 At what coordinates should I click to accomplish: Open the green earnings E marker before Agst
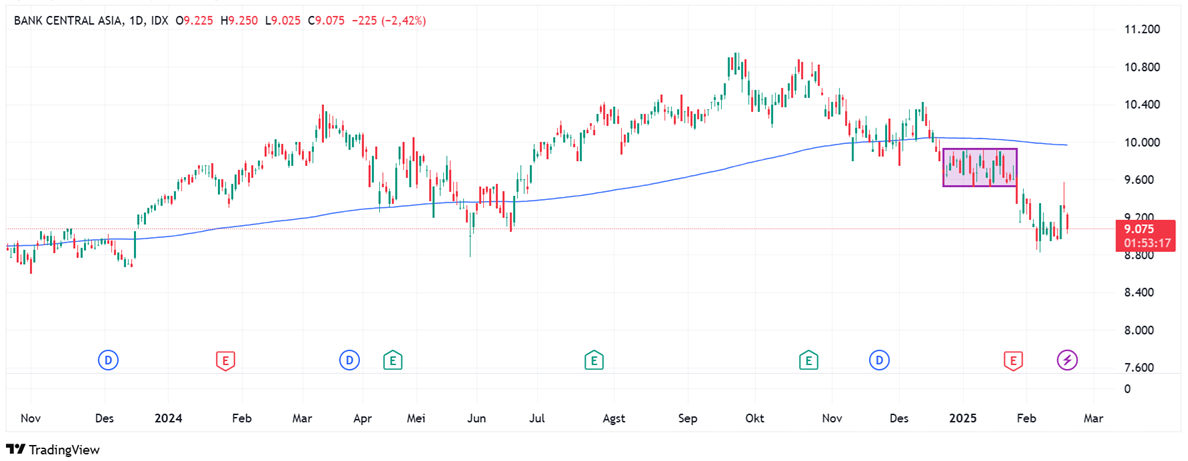coord(594,360)
